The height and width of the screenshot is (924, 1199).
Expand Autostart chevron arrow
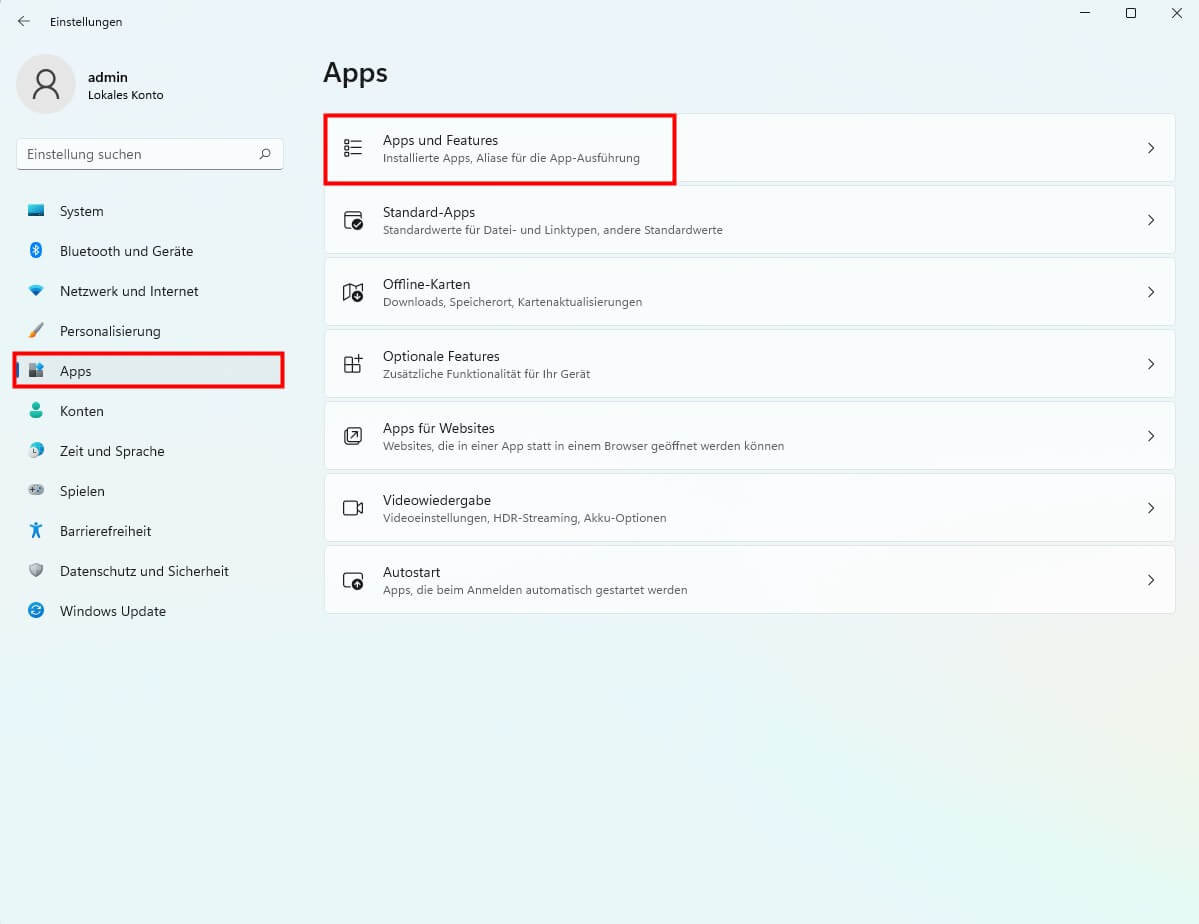1151,580
